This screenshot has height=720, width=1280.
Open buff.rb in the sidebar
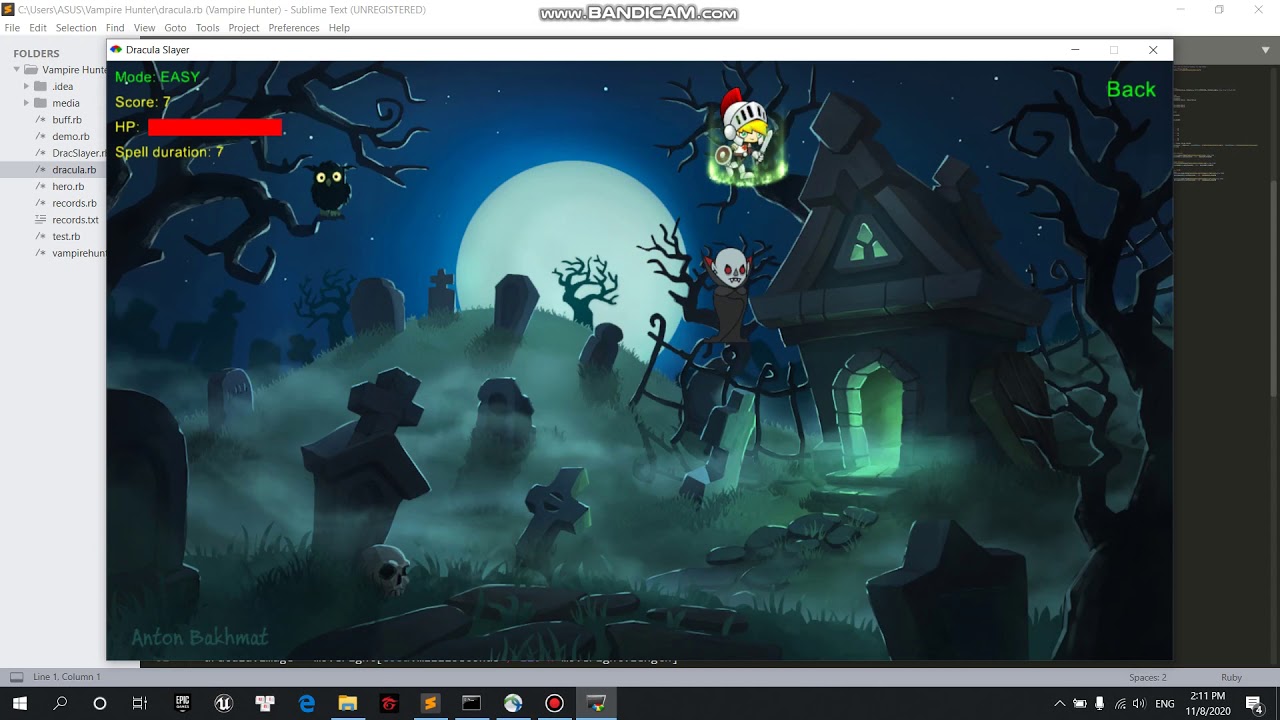pyautogui.click(x=67, y=120)
